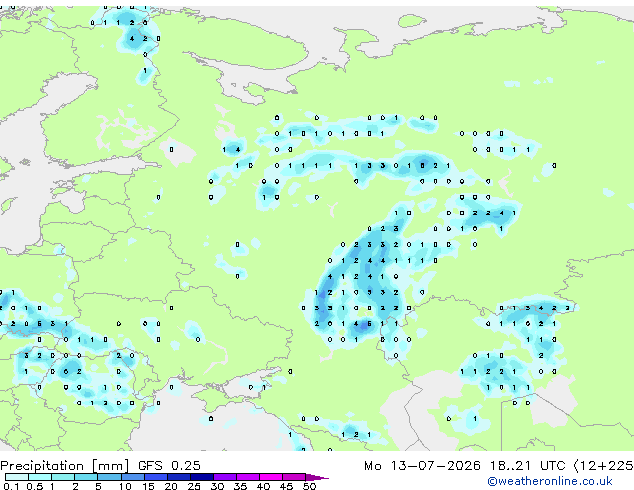The height and width of the screenshot is (490, 634).
Task: Click the '0.1' legend scale value
Action: point(11,486)
